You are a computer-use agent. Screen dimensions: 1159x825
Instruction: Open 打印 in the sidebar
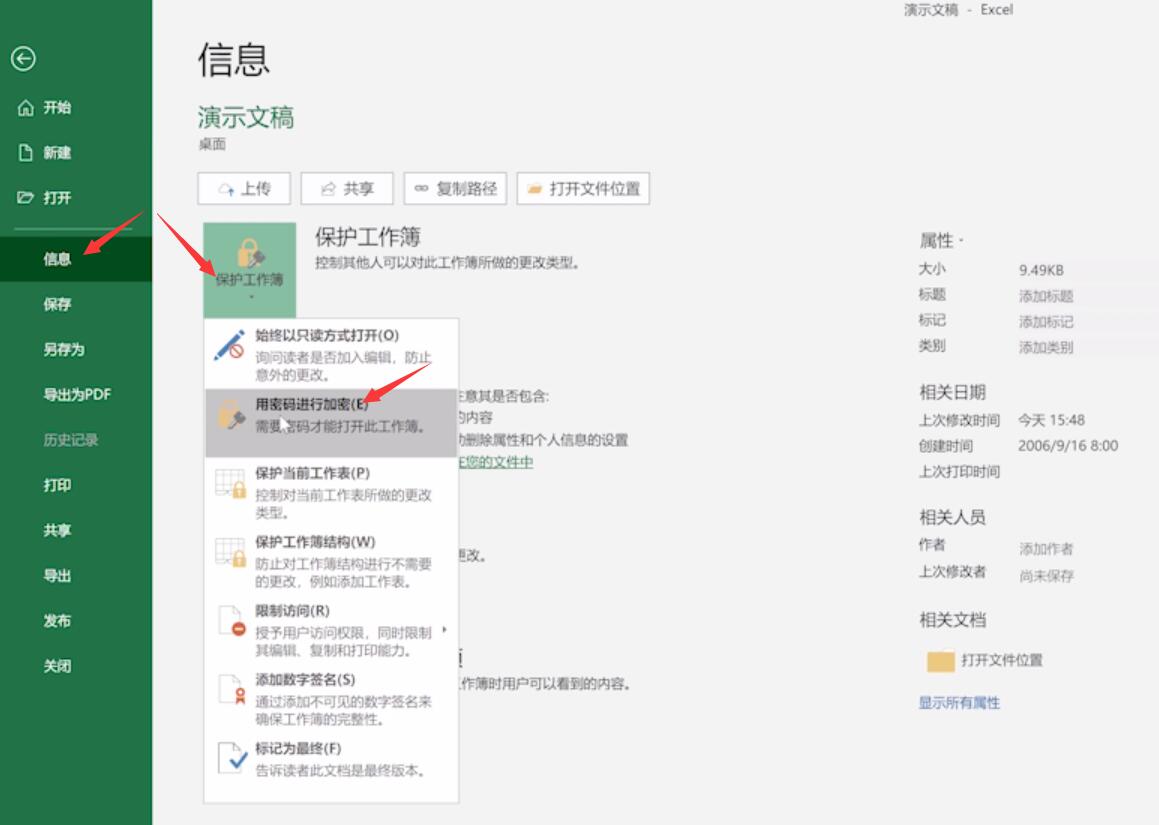click(57, 485)
